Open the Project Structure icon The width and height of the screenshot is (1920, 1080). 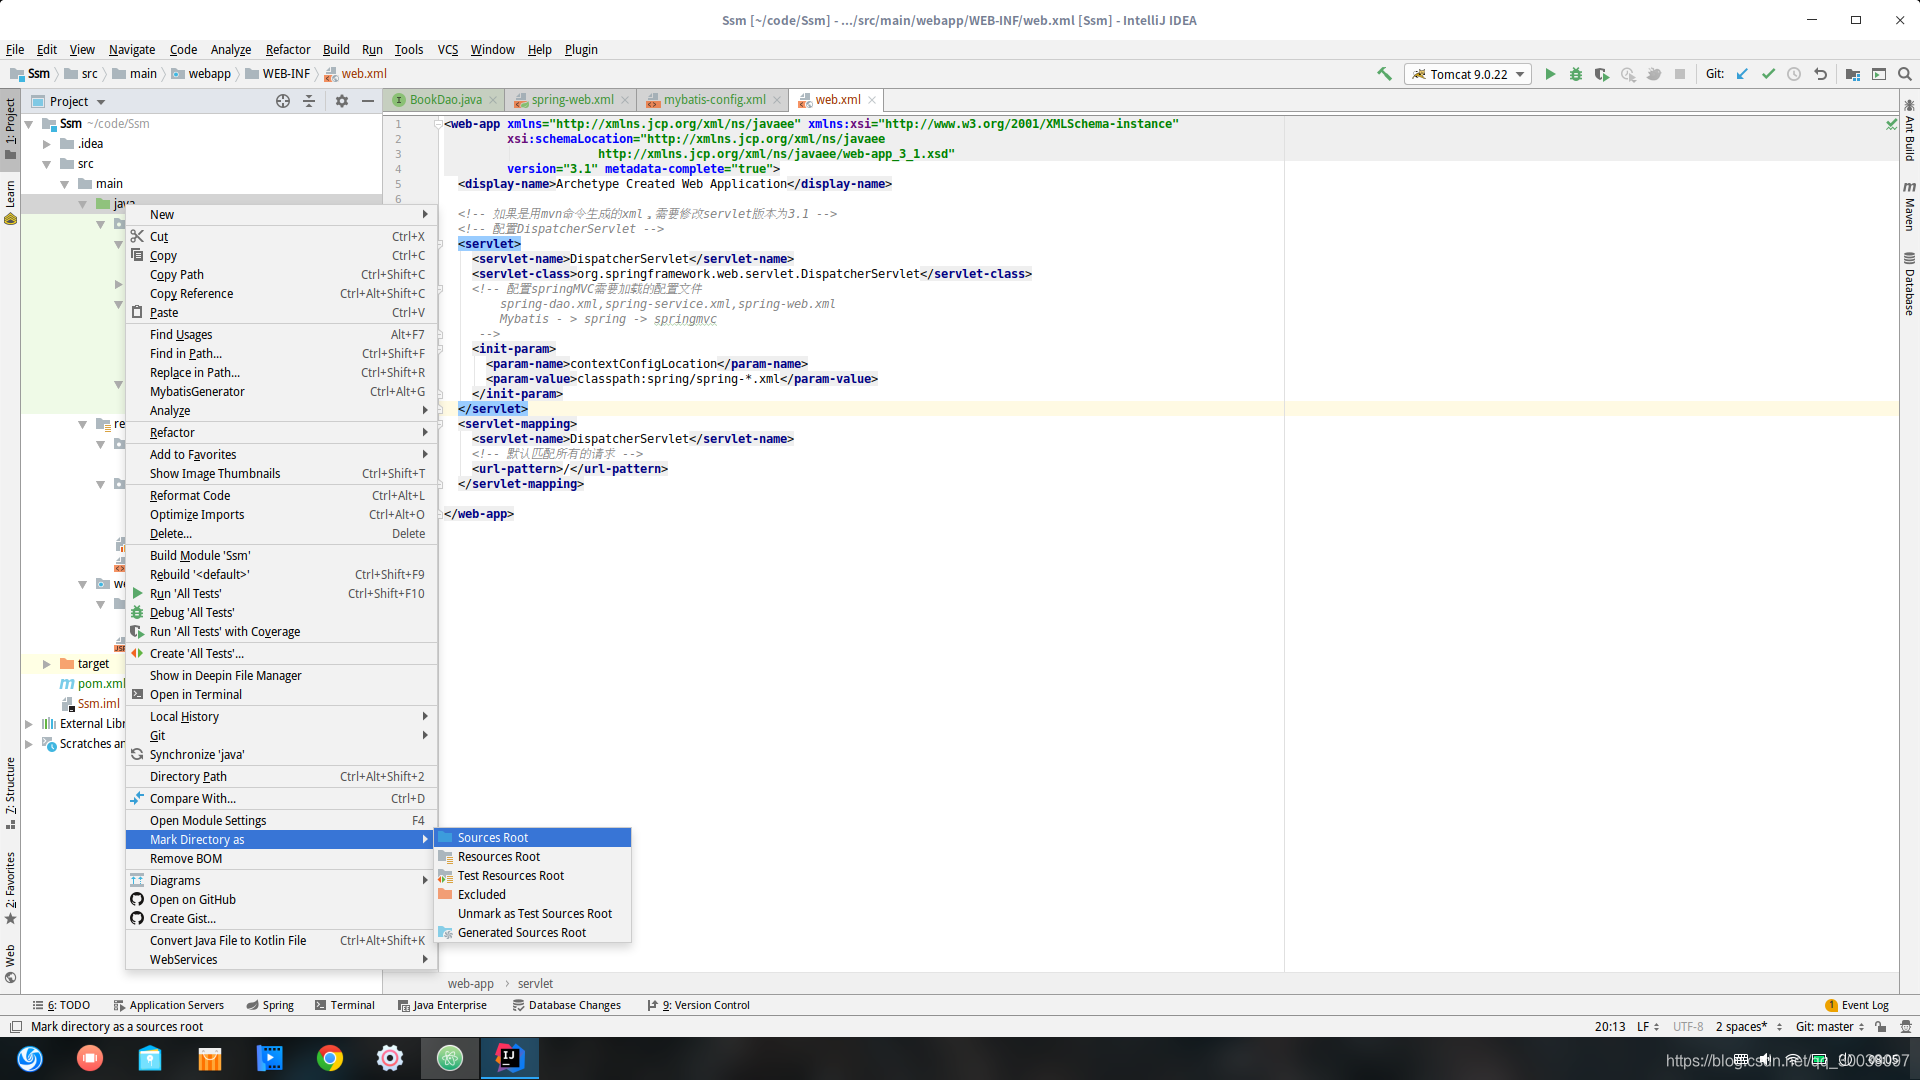coord(1853,74)
